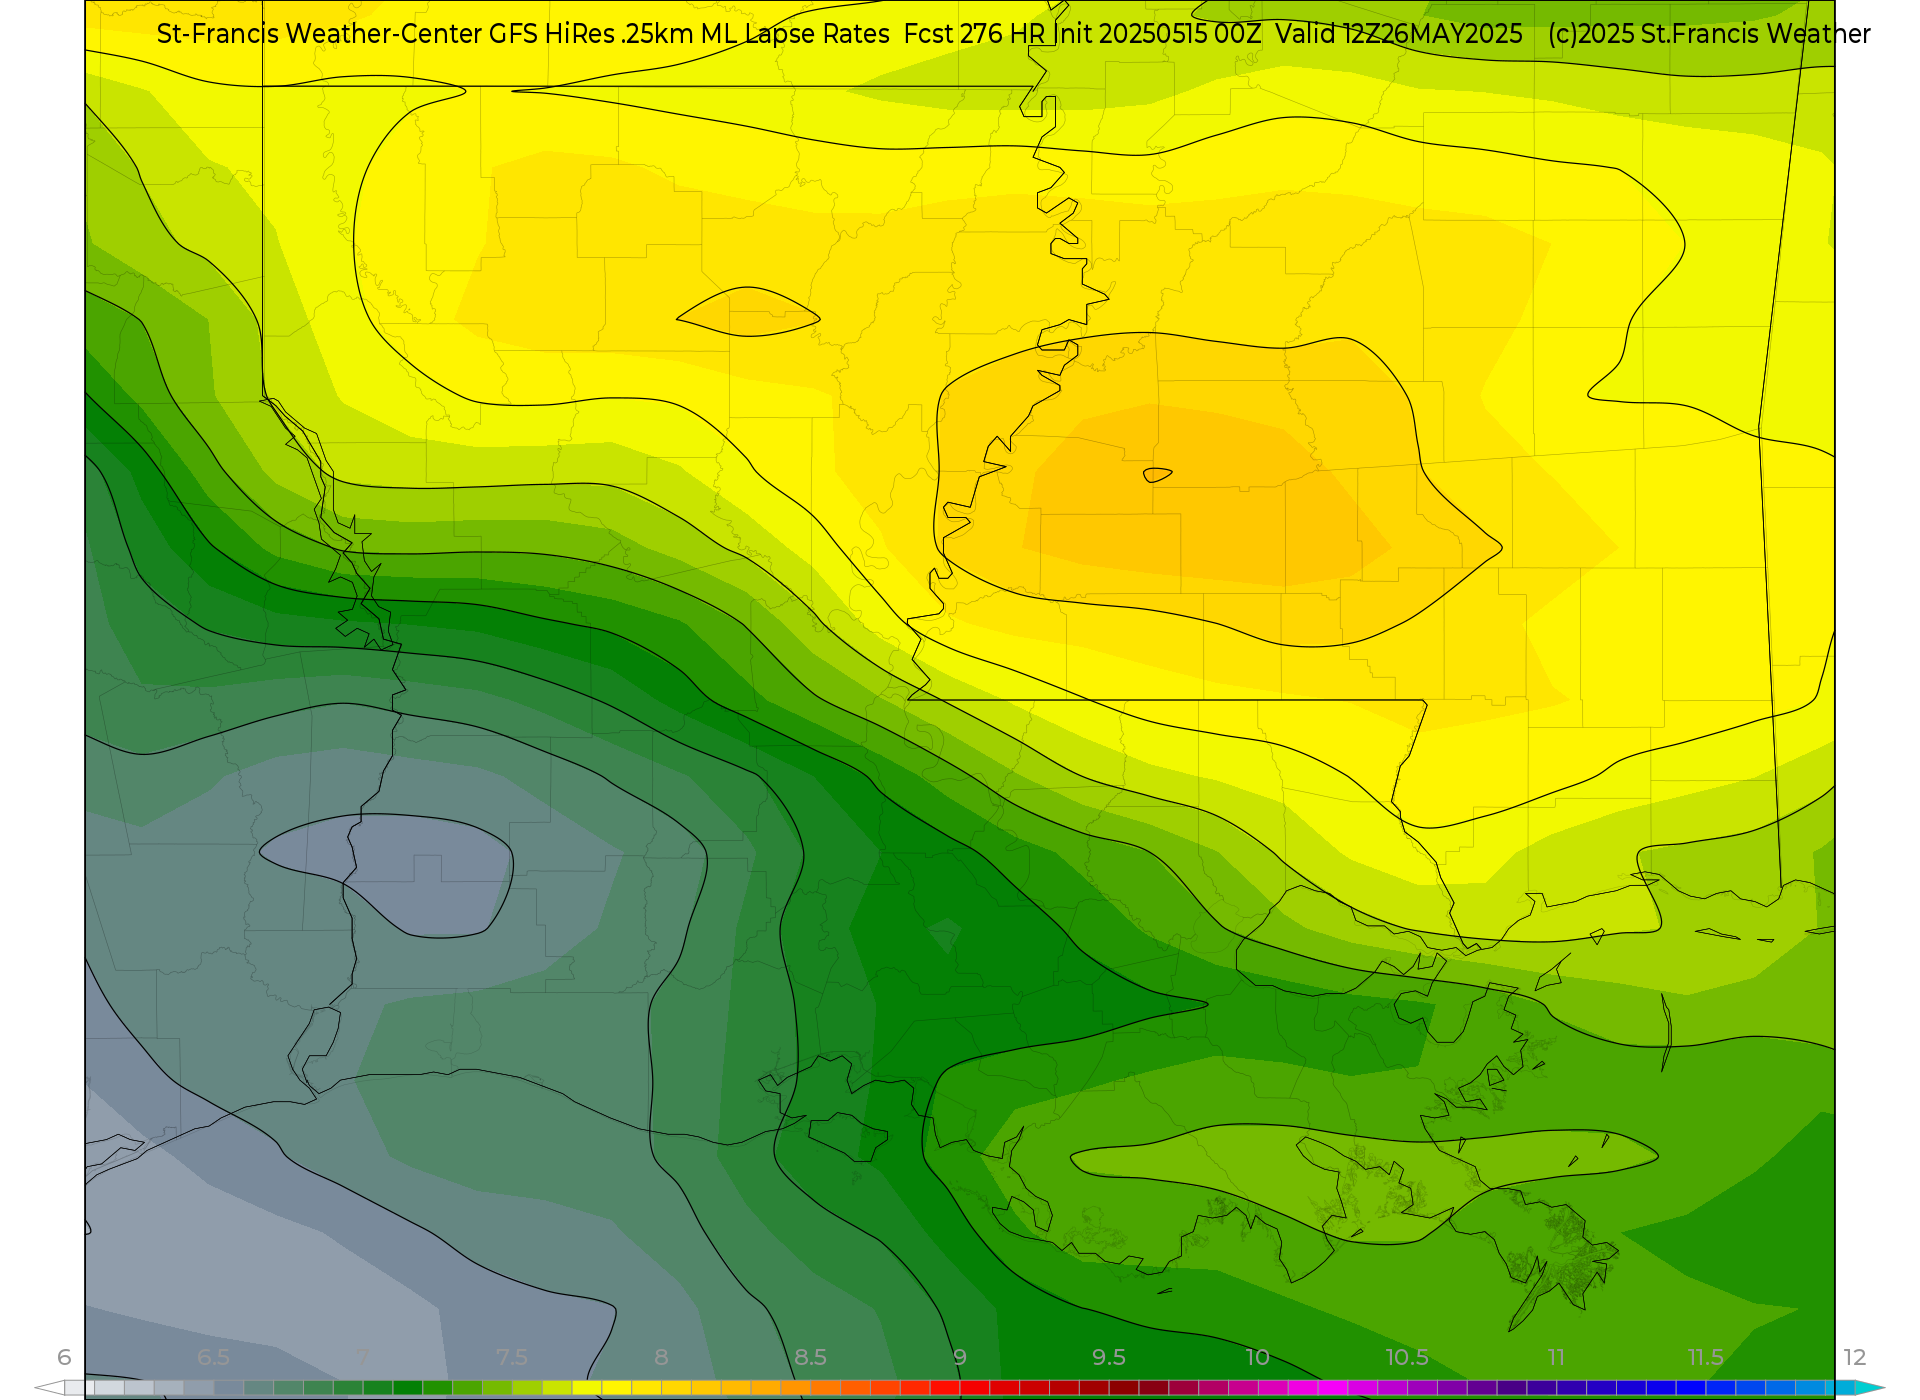Click the colorbar label "7.5"

(512, 1357)
